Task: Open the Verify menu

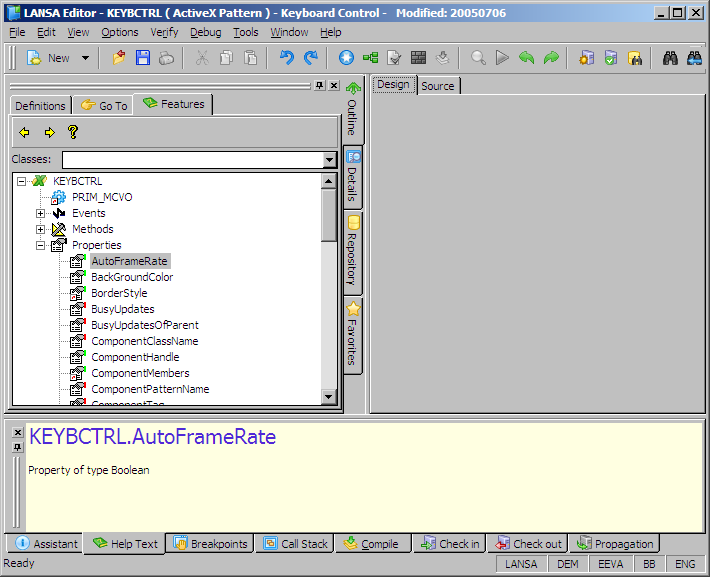Action: pyautogui.click(x=164, y=32)
